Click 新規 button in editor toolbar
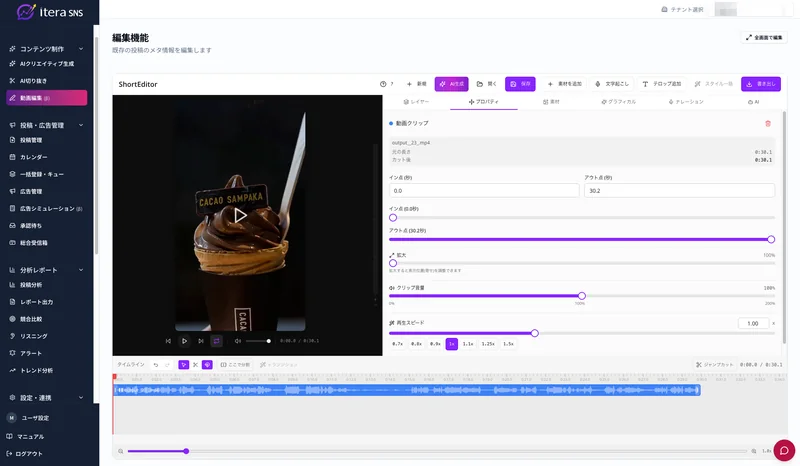This screenshot has width=800, height=466. click(416, 84)
